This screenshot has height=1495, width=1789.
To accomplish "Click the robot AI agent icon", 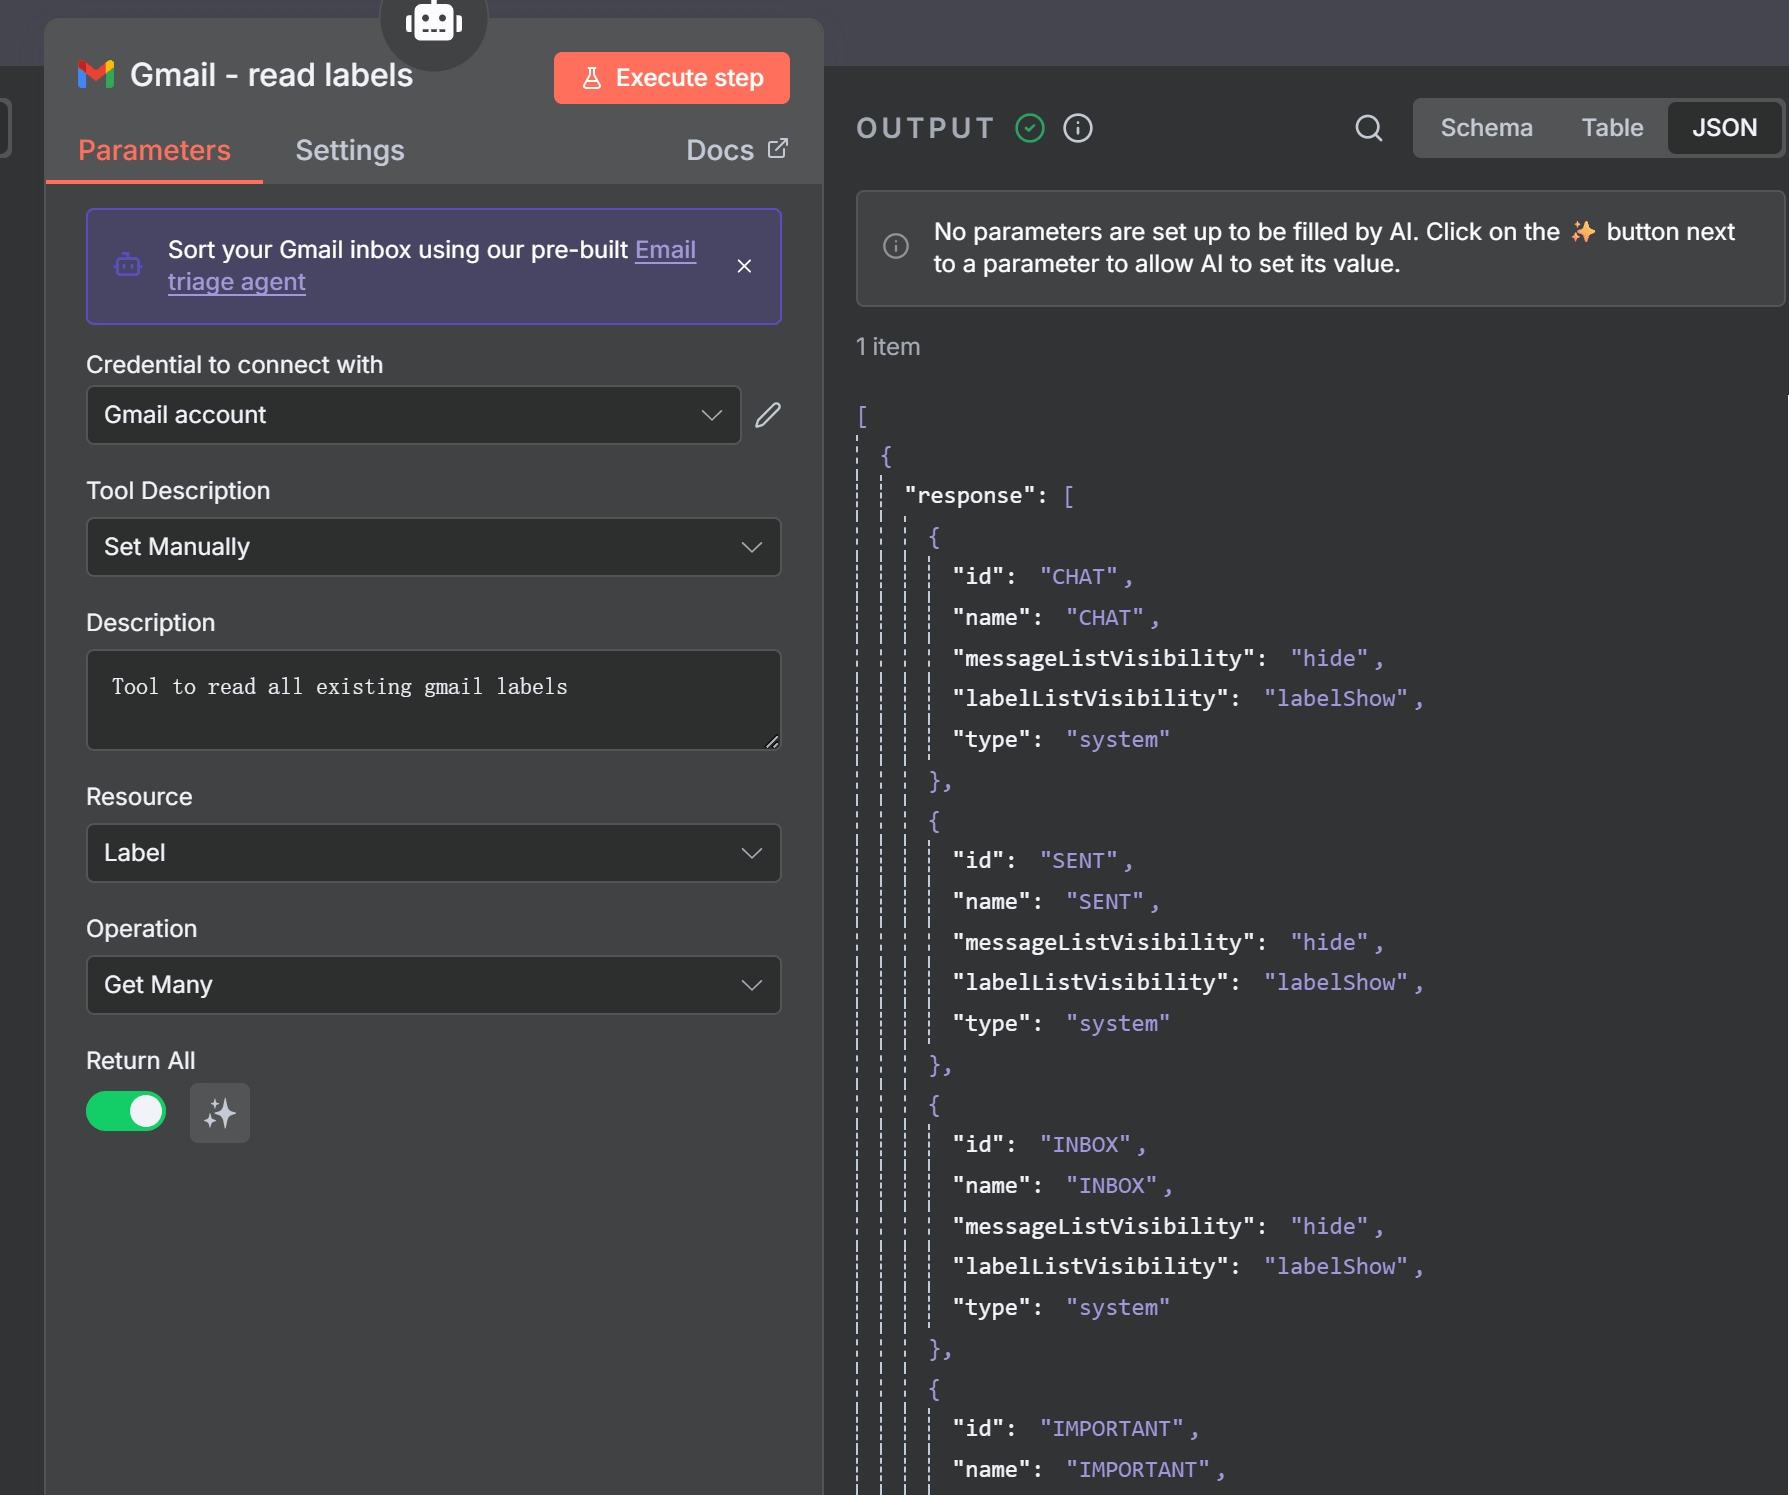I will (433, 22).
